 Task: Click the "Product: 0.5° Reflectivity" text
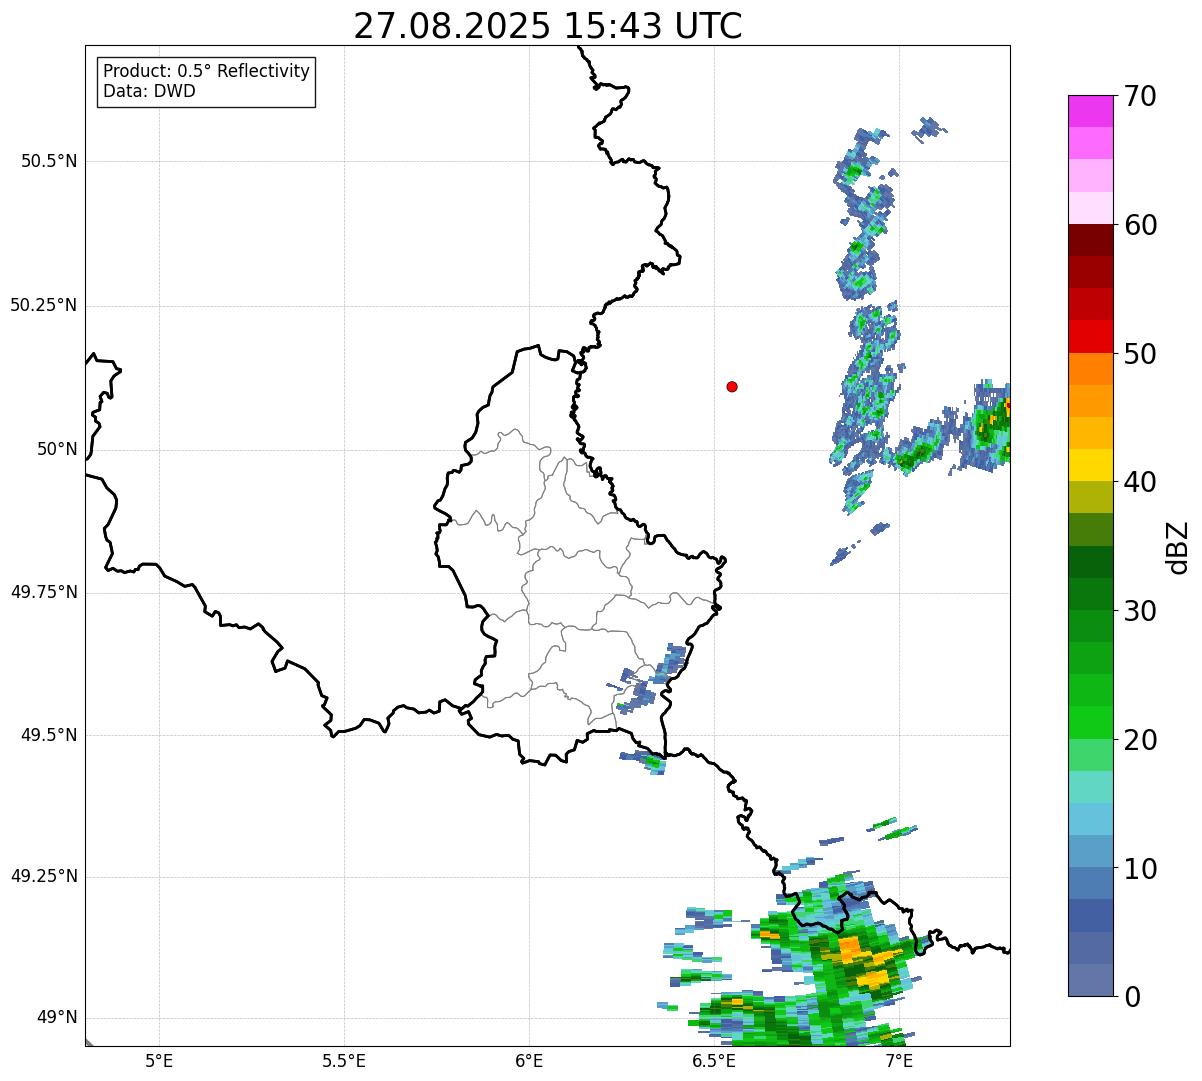point(206,72)
